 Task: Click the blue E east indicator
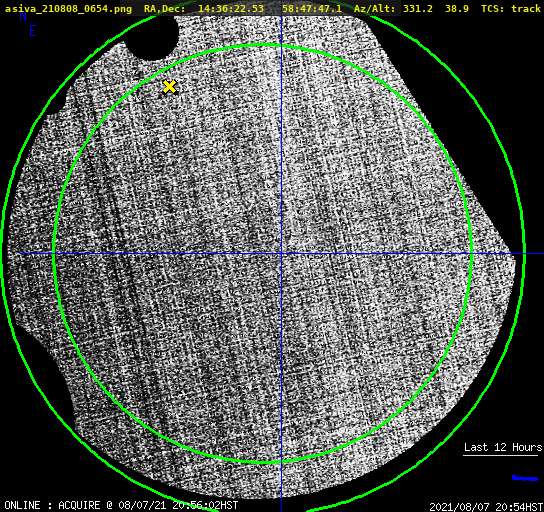tap(33, 31)
